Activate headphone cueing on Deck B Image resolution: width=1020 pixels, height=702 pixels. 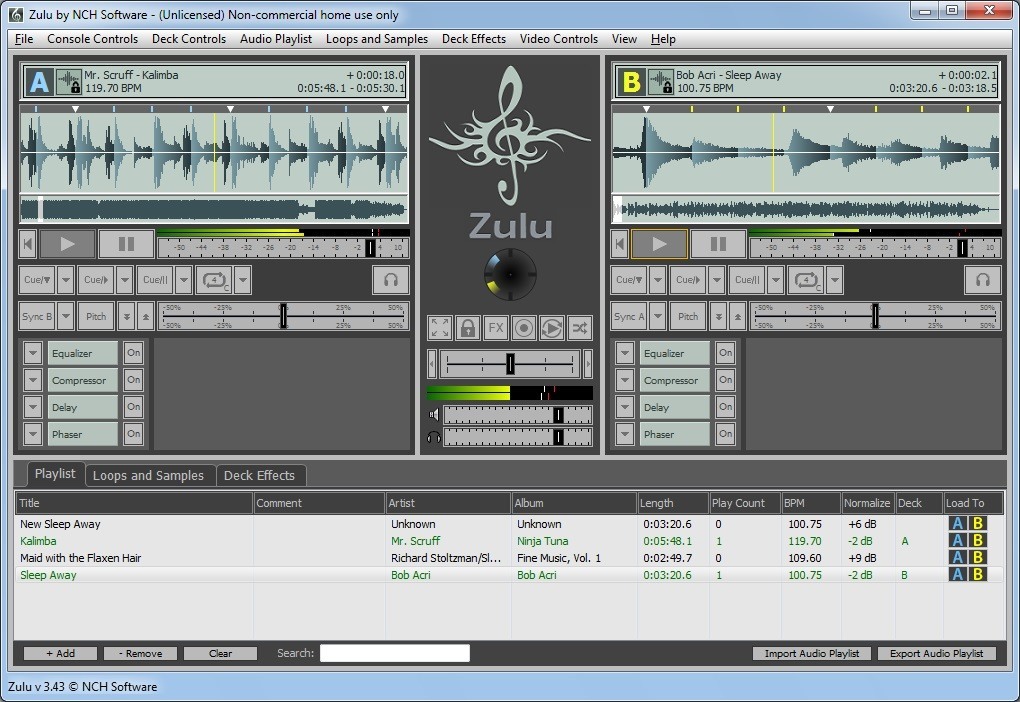[x=982, y=280]
